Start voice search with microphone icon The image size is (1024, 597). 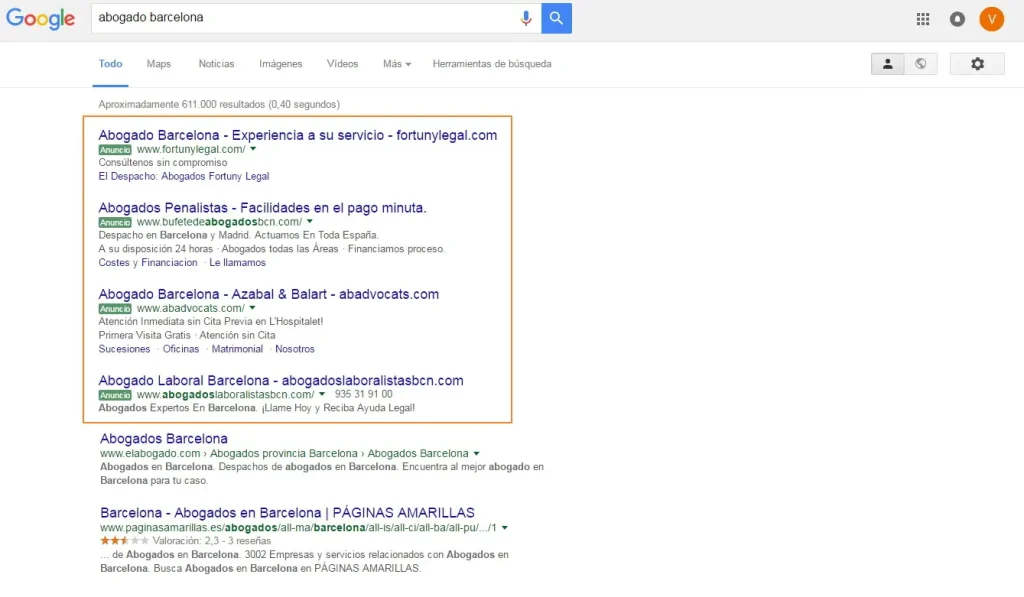pyautogui.click(x=526, y=18)
